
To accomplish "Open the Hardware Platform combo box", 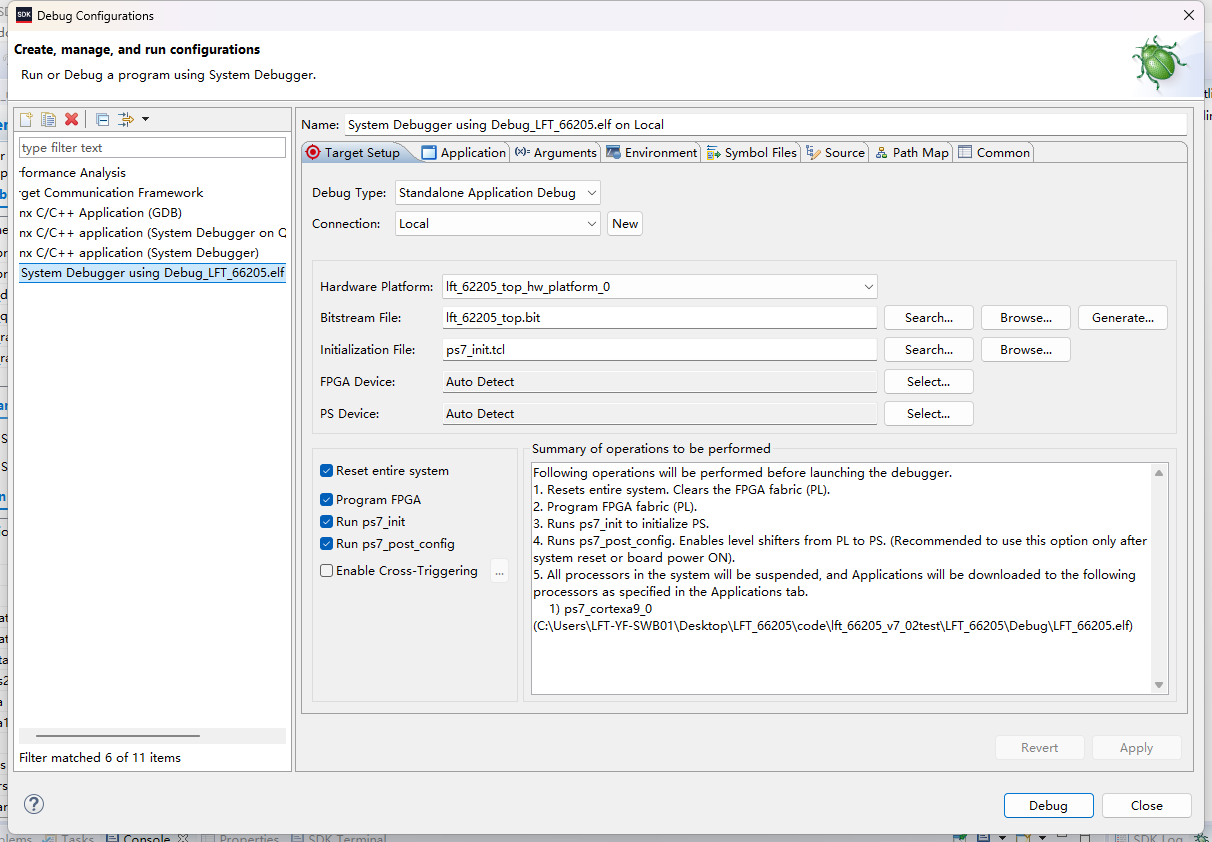I will point(660,287).
